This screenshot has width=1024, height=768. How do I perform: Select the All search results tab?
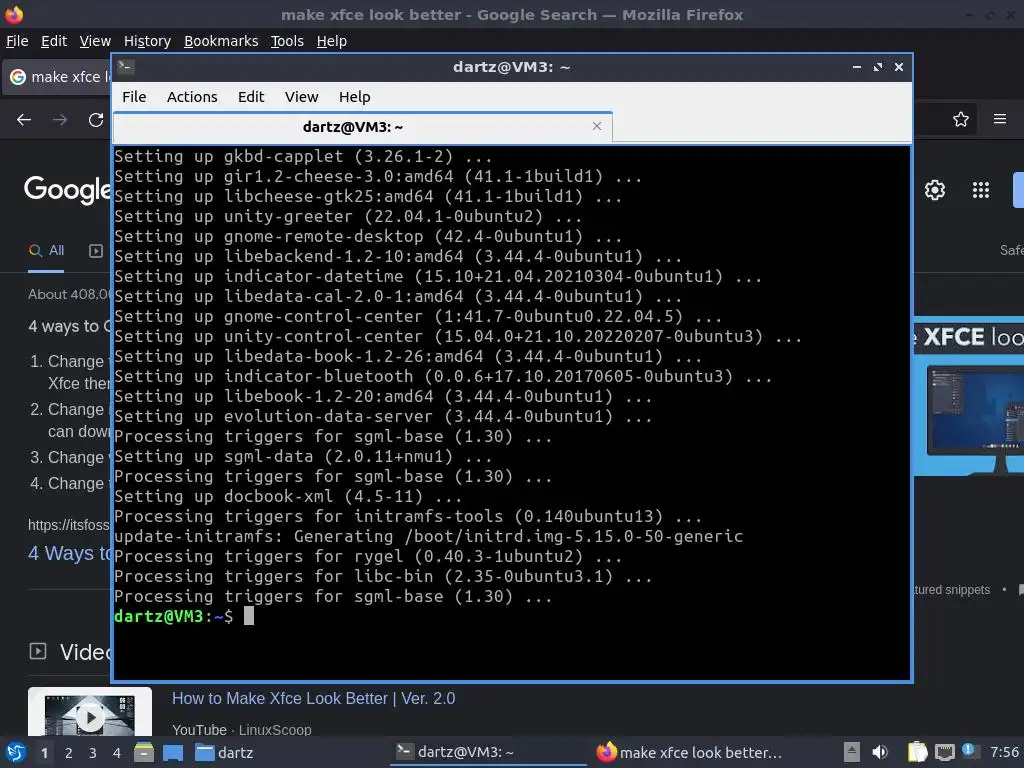click(x=46, y=250)
